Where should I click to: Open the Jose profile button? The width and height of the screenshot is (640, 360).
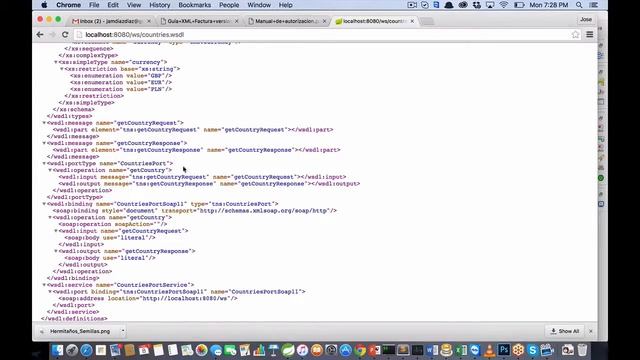pos(586,20)
